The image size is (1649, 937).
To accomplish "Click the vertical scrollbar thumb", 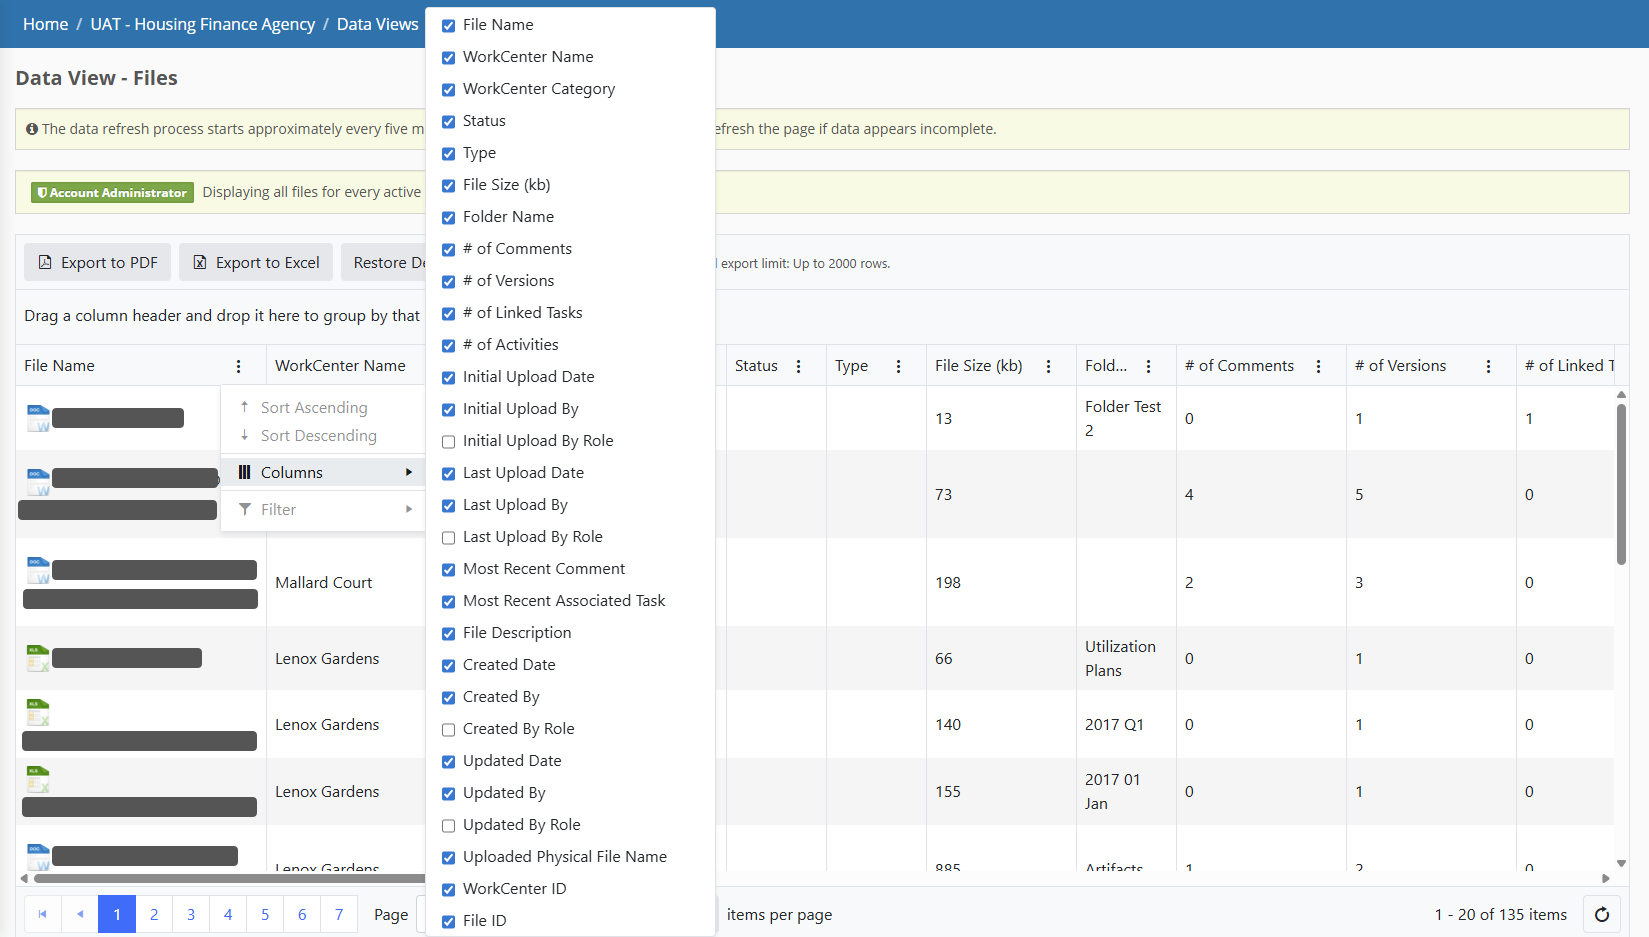I will (1621, 483).
